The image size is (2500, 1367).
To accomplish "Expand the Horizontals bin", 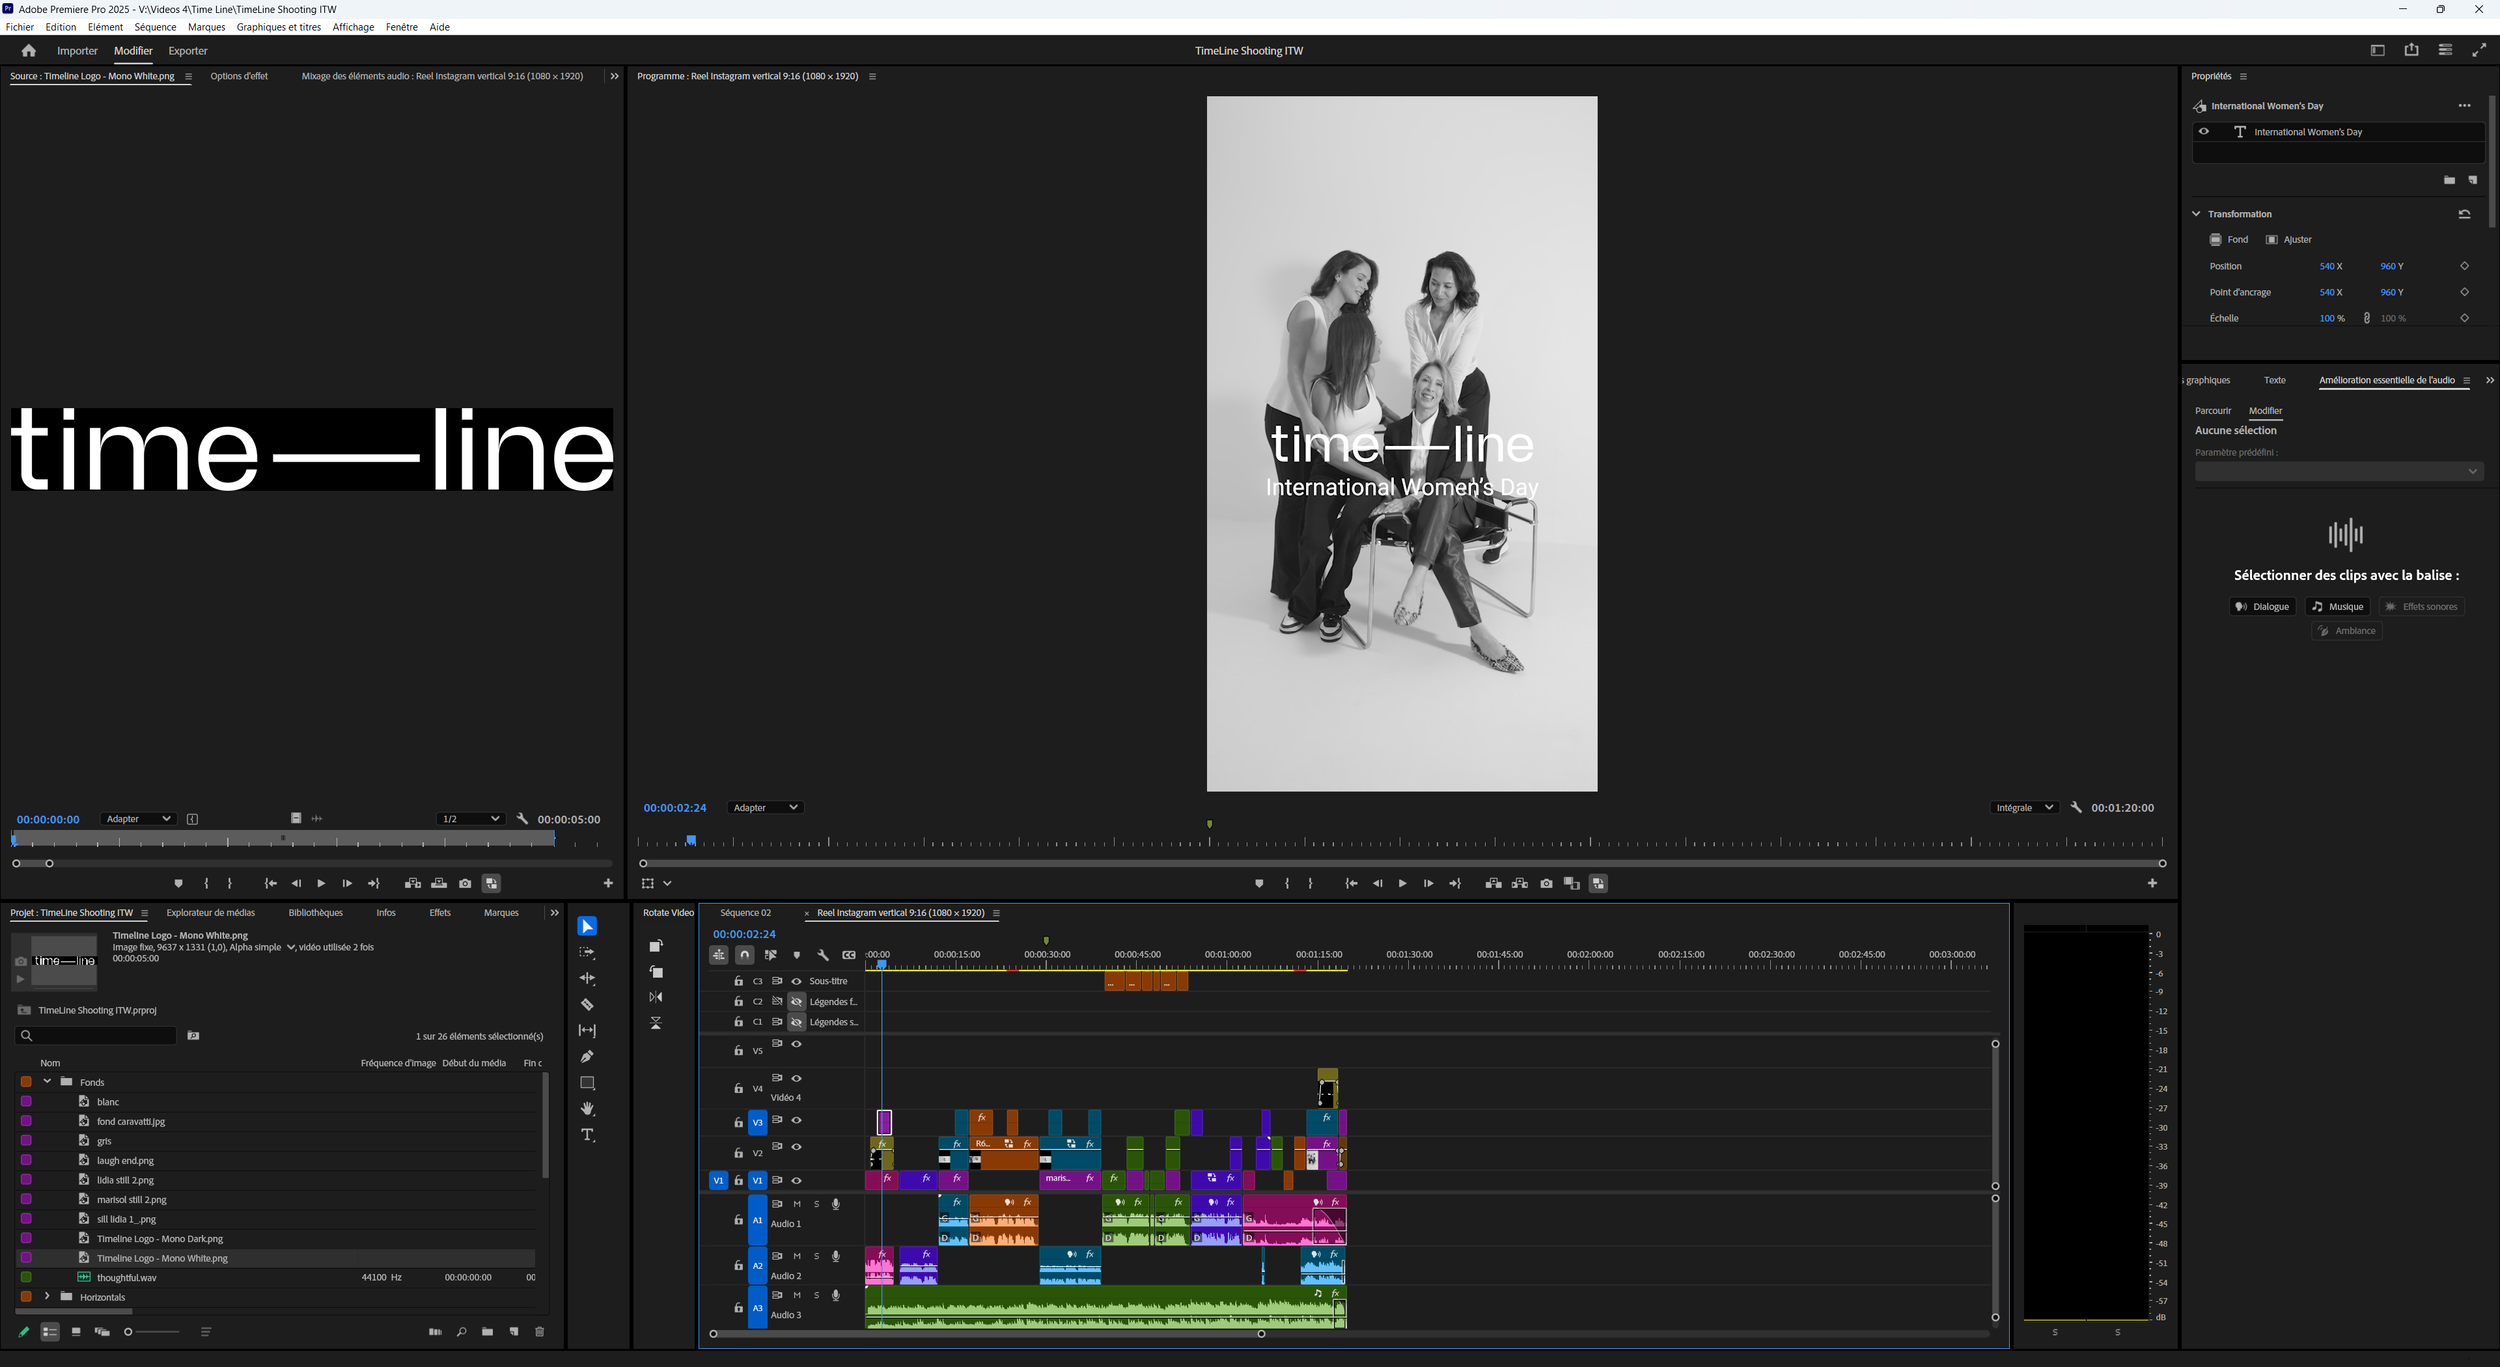I will [47, 1297].
